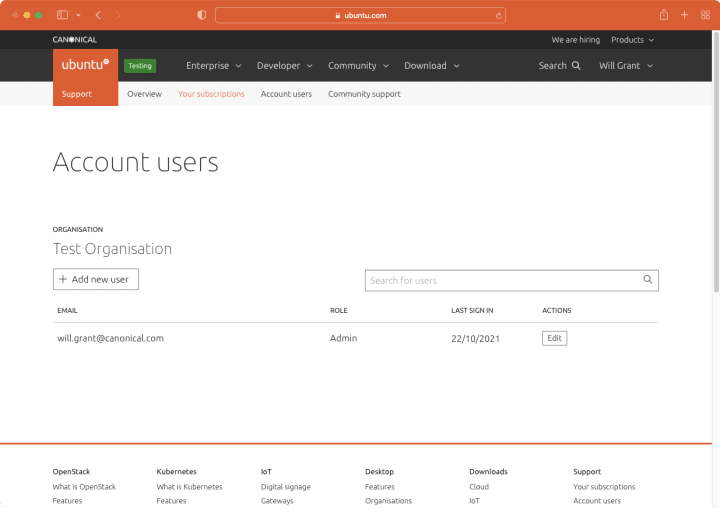720x508 pixels.
Task: Add a new browser tab
Action: 684,15
